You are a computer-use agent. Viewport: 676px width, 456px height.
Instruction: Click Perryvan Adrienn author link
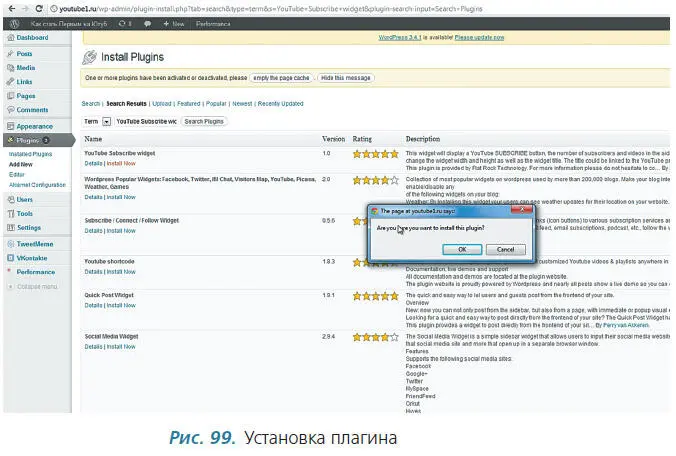[x=626, y=325]
